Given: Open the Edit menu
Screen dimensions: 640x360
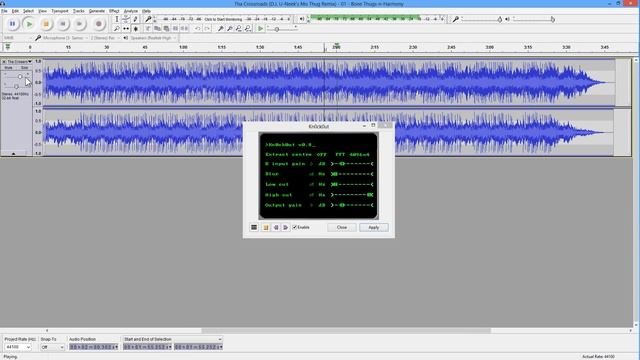Looking at the screenshot, I should 15,11.
